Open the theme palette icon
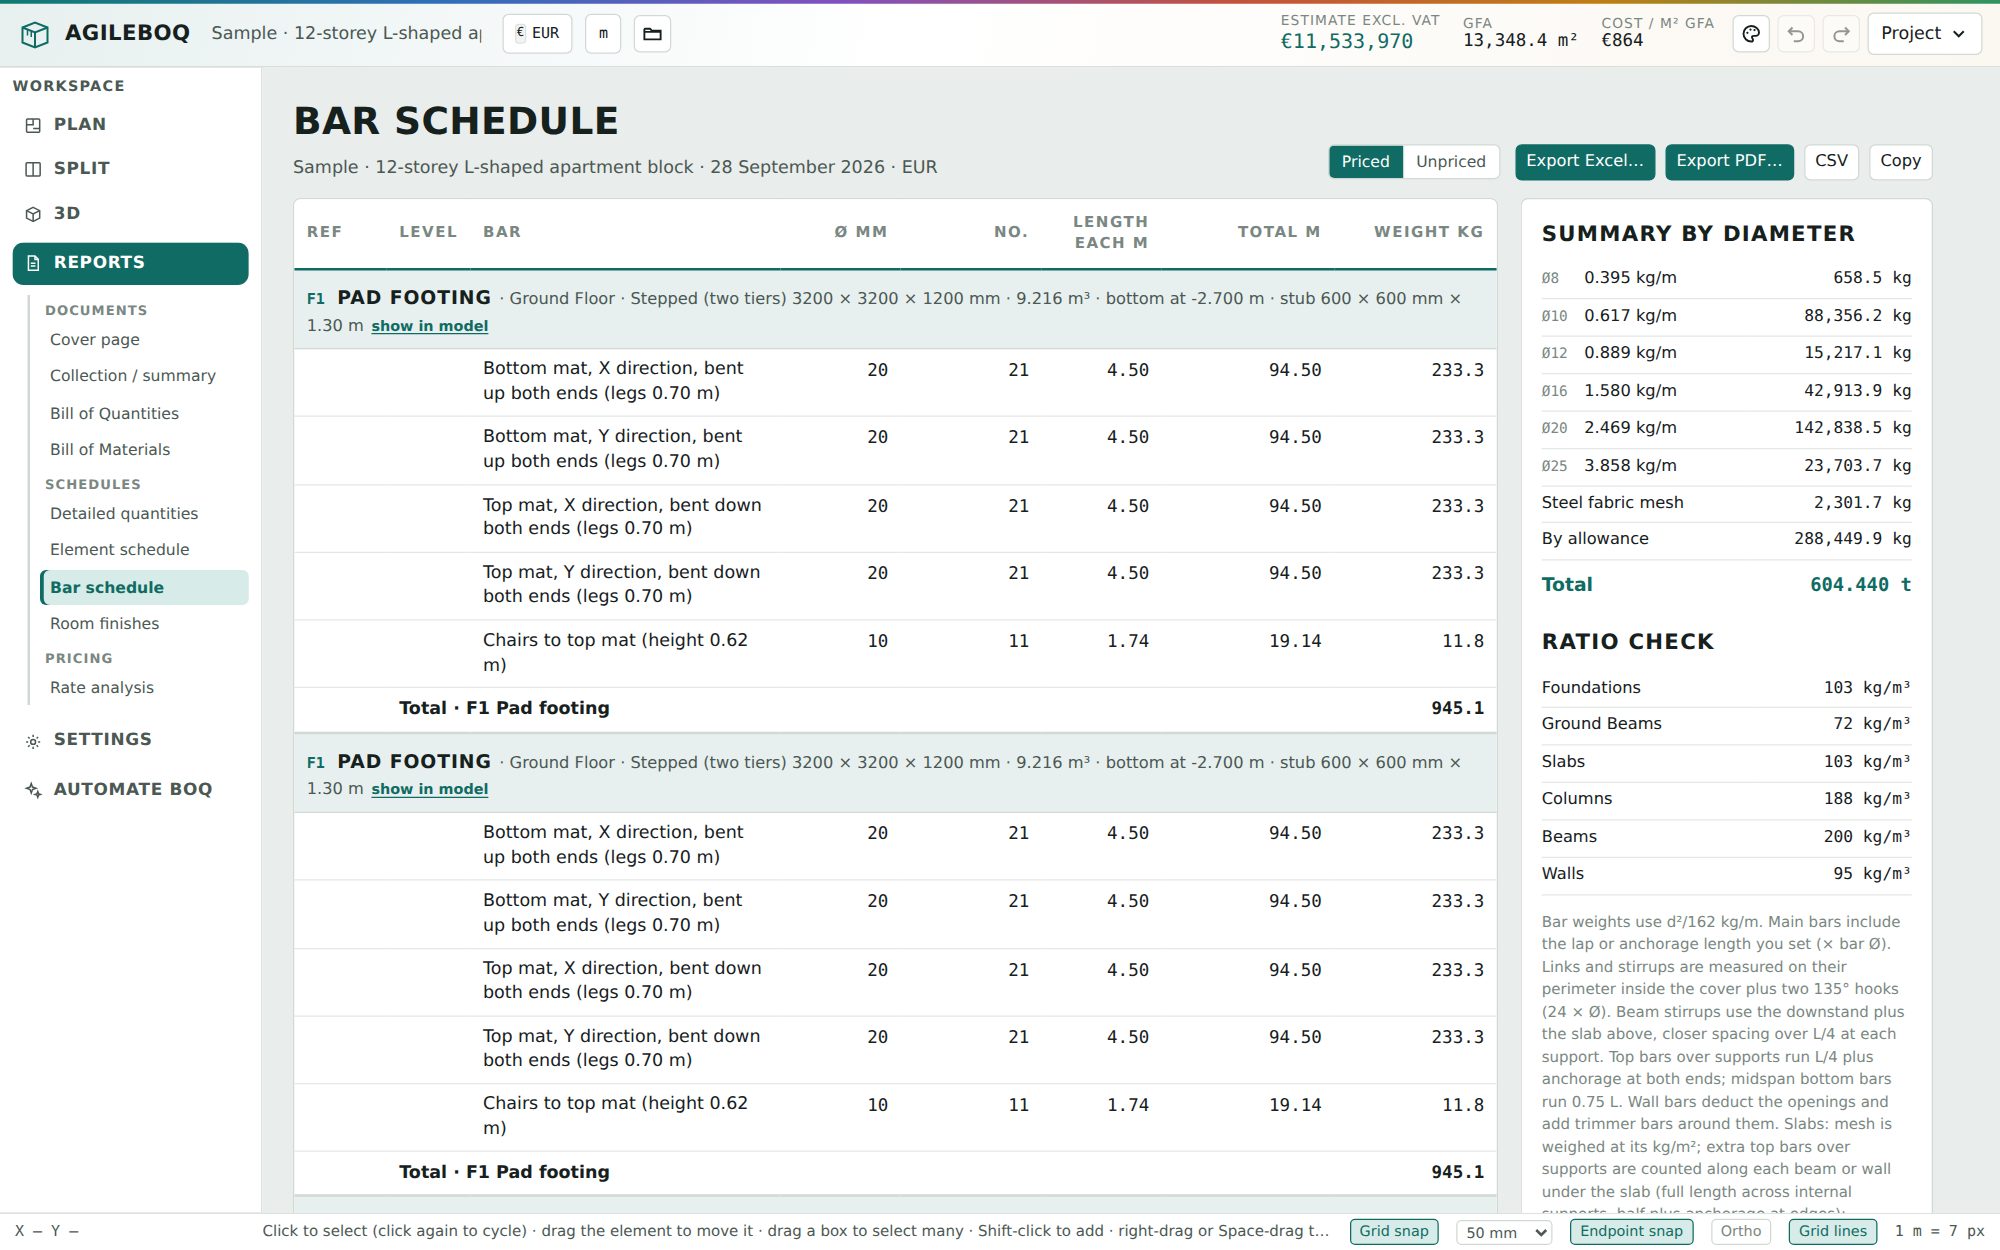This screenshot has width=2000, height=1250. pos(1751,34)
